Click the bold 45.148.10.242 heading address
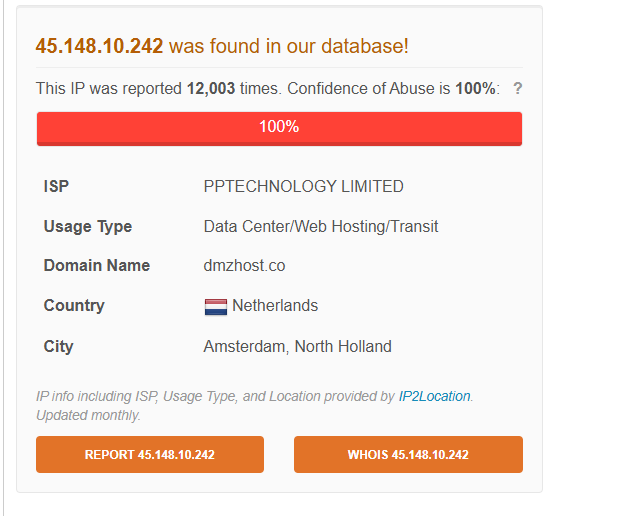The image size is (626, 516). tap(99, 46)
